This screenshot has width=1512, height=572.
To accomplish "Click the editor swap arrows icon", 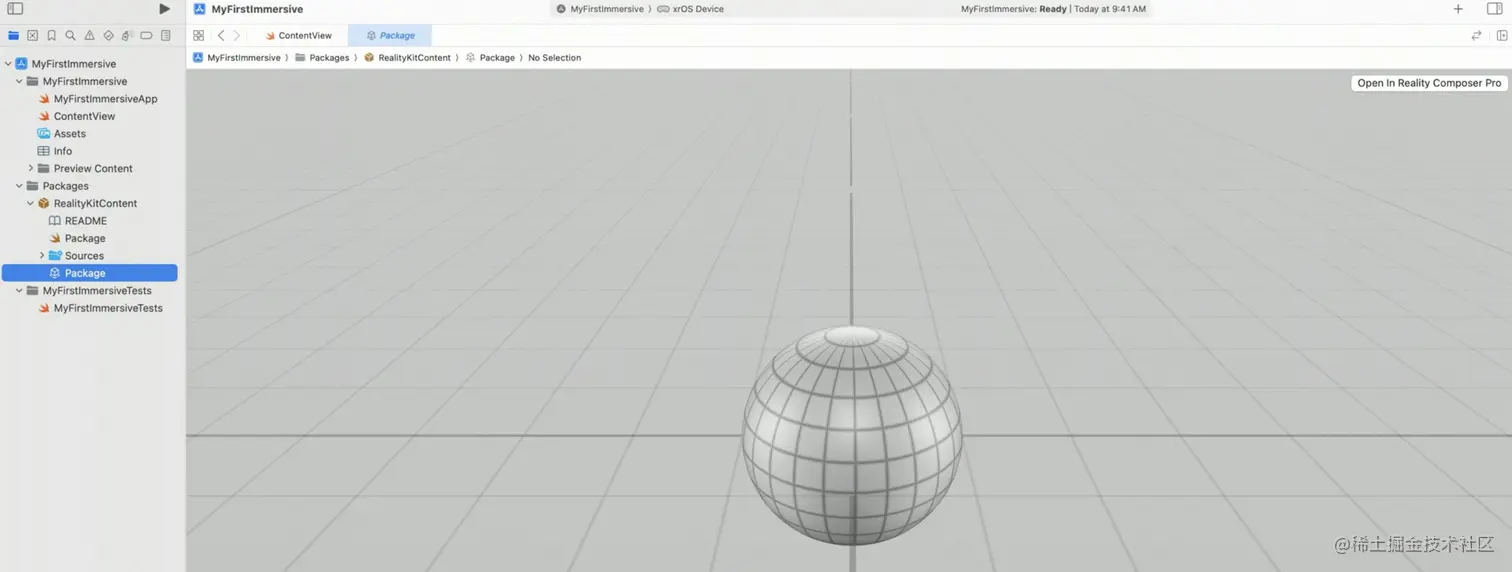I will click(1476, 35).
